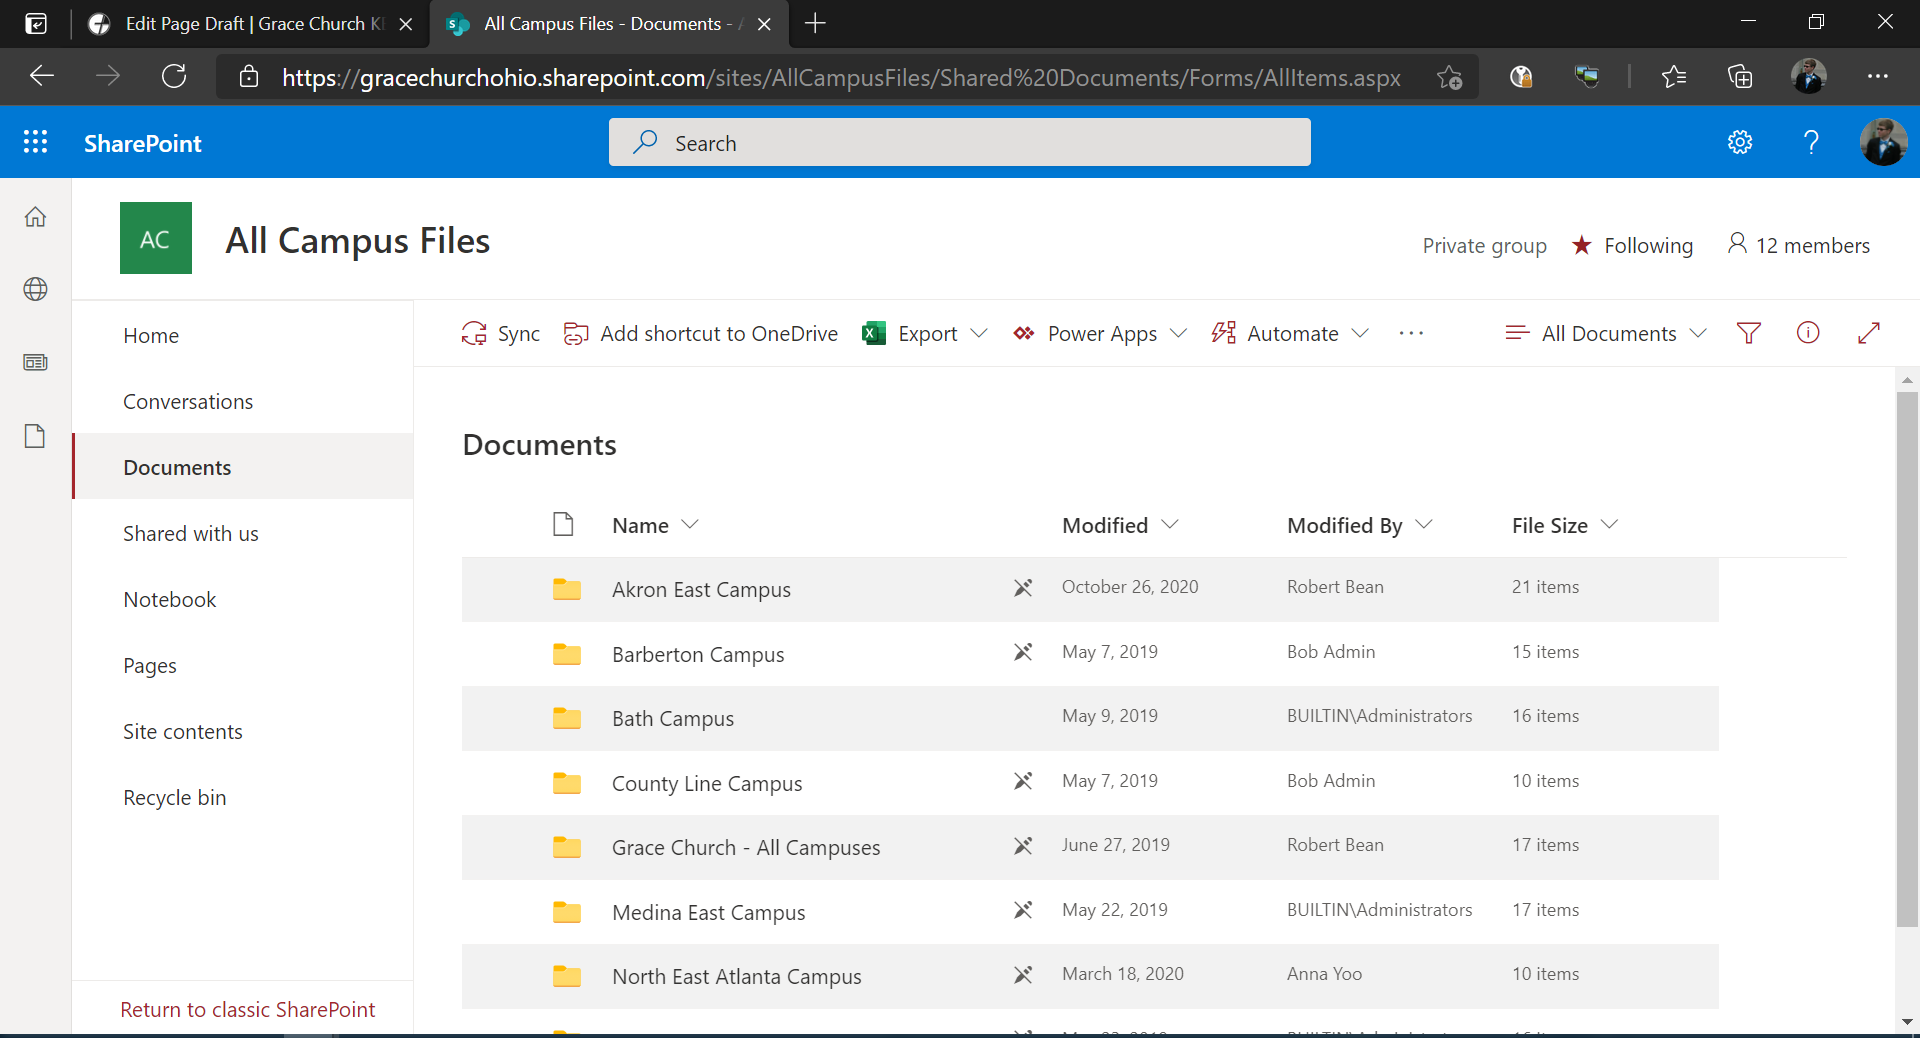The width and height of the screenshot is (1920, 1038).
Task: Go to SharePoint home icon in left rail
Action: [36, 217]
